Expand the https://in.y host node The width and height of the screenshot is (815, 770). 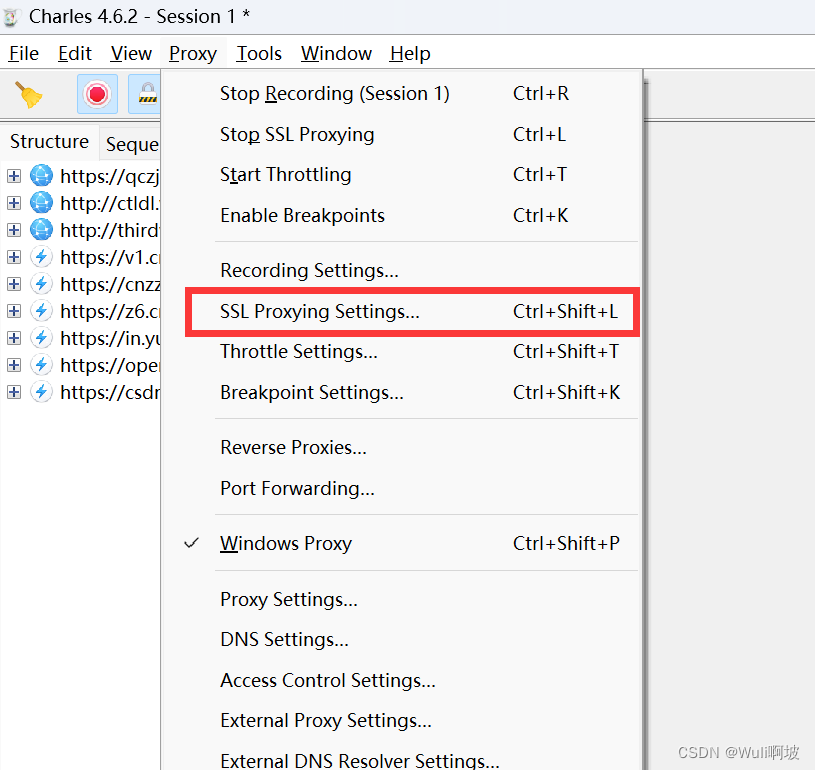pyautogui.click(x=14, y=338)
